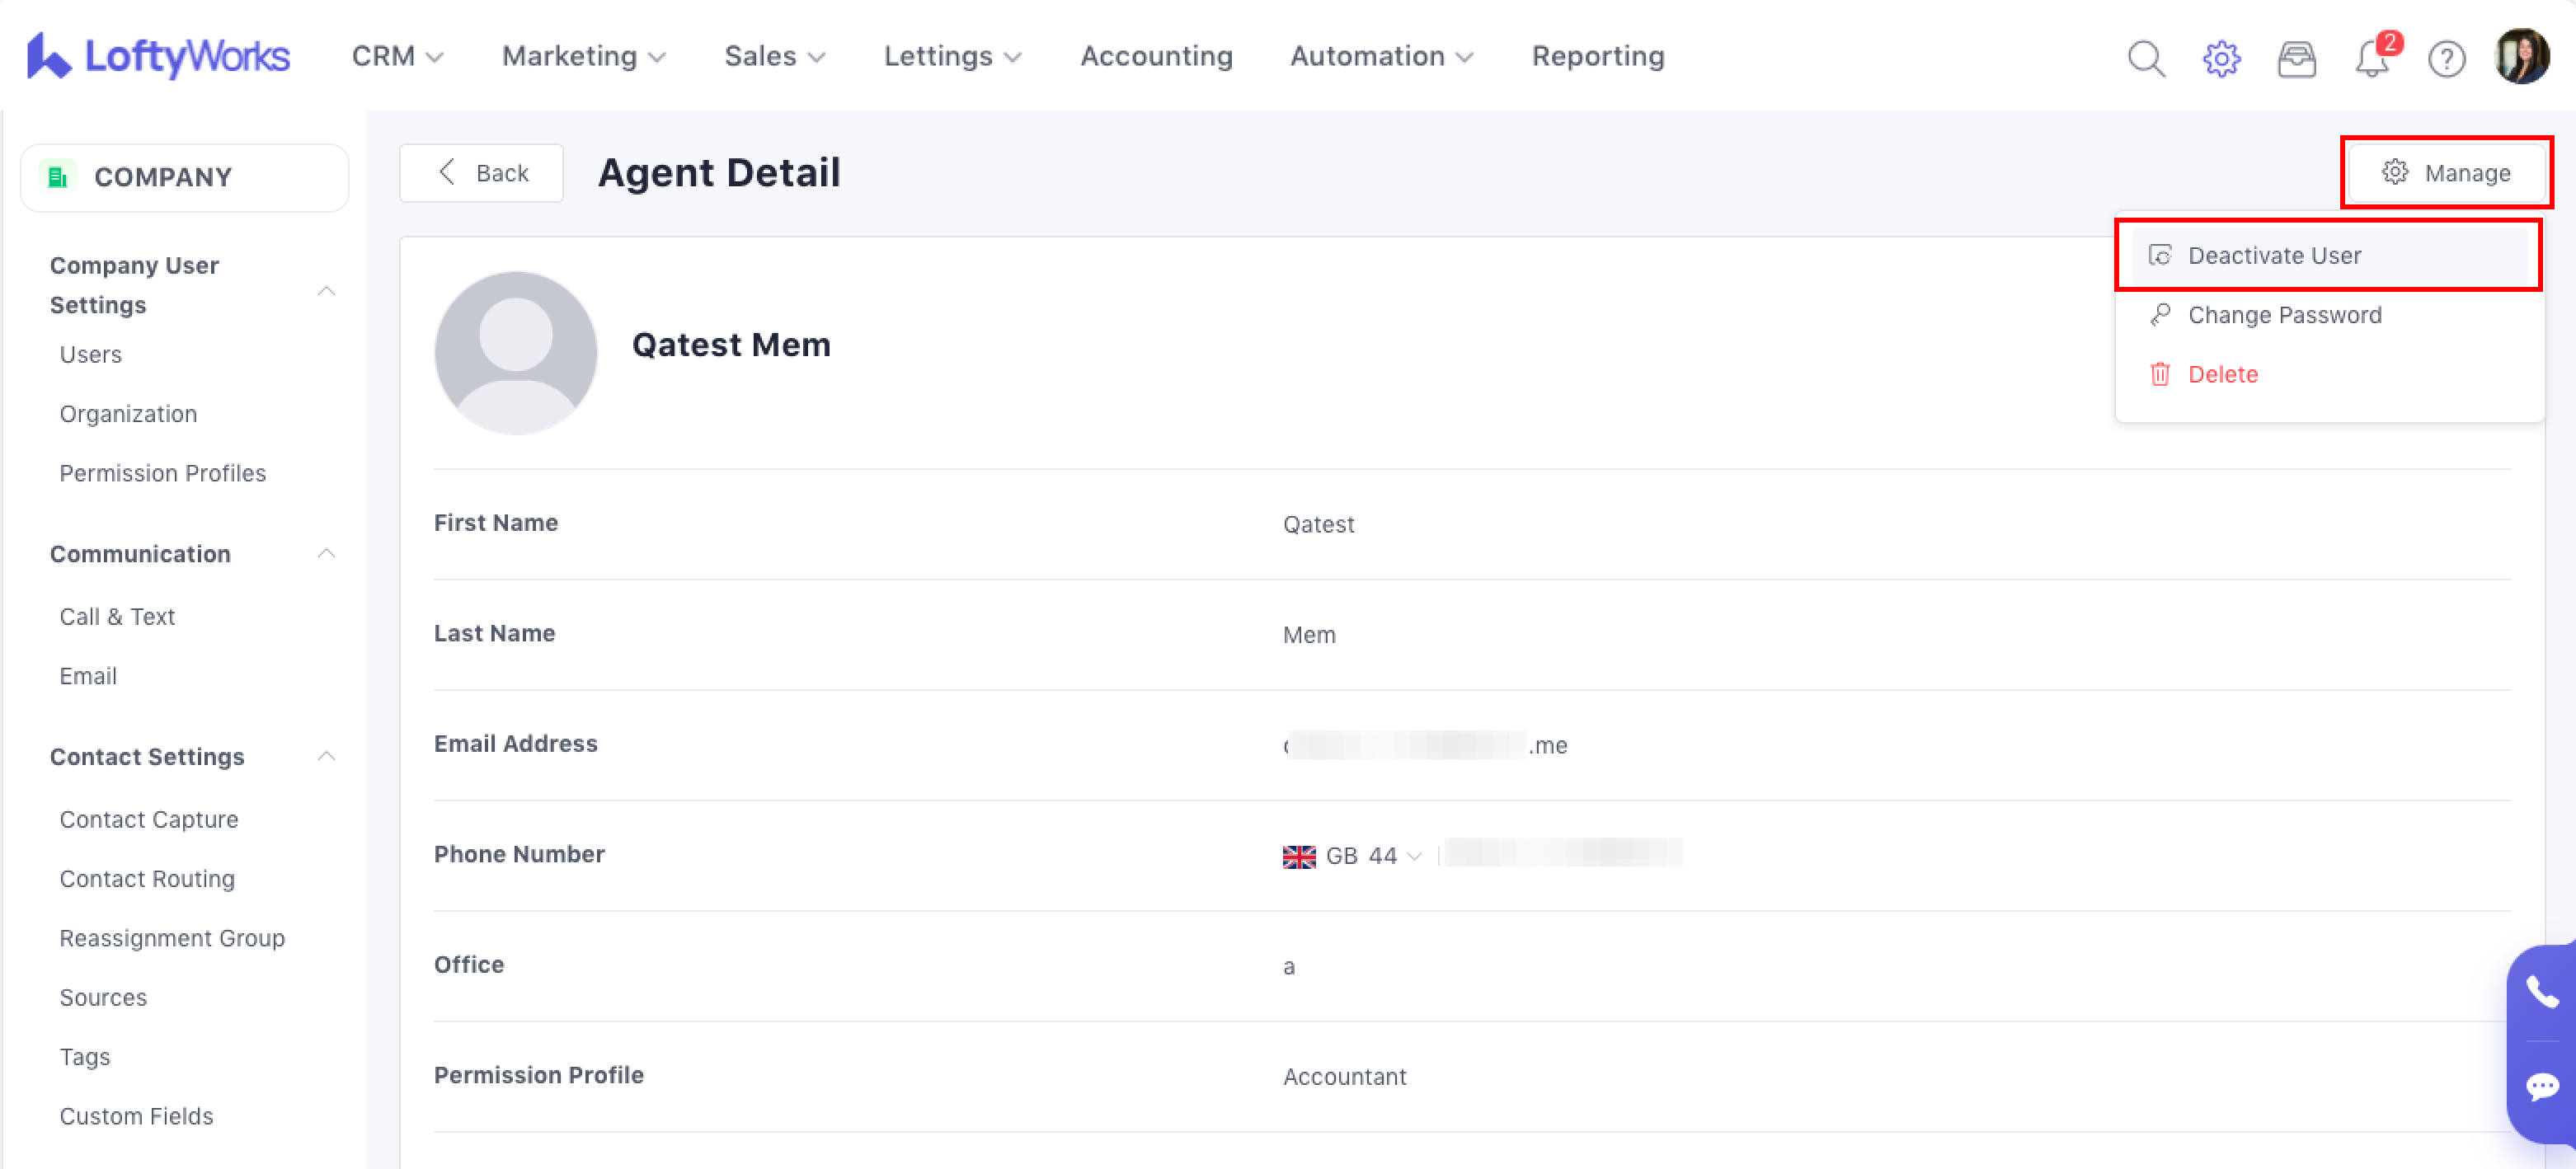The height and width of the screenshot is (1169, 2576).
Task: Open settings via the gear icon
Action: pyautogui.click(x=2221, y=58)
